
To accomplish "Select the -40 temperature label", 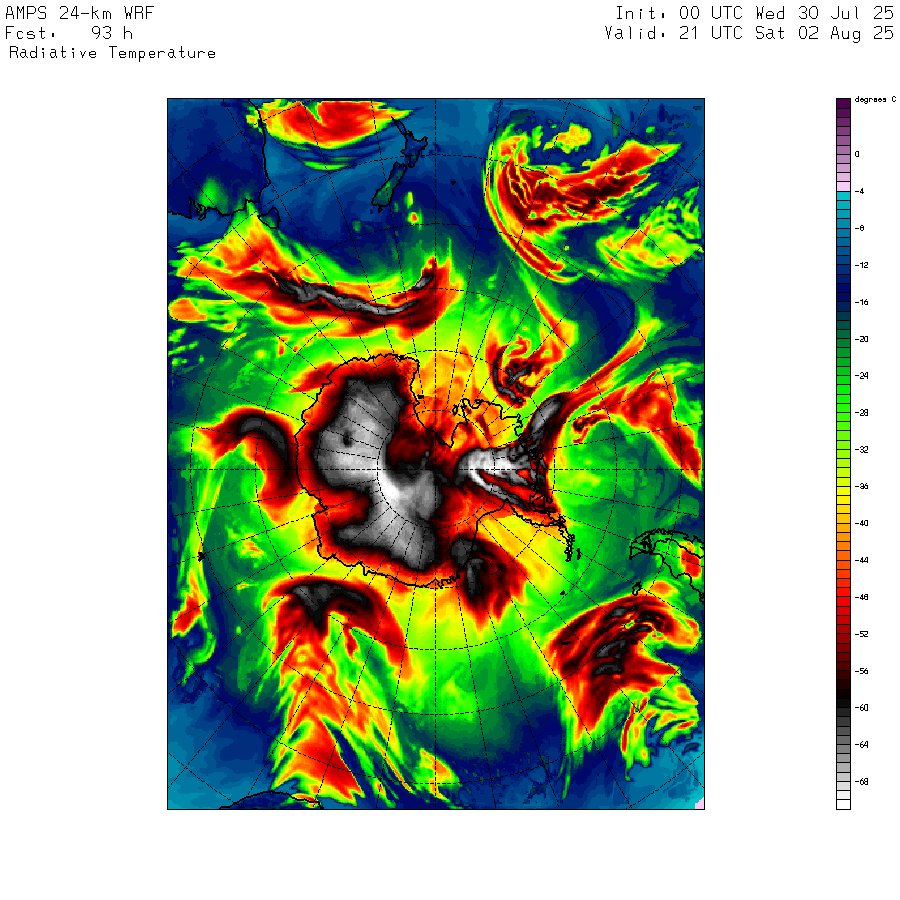I will 862,523.
